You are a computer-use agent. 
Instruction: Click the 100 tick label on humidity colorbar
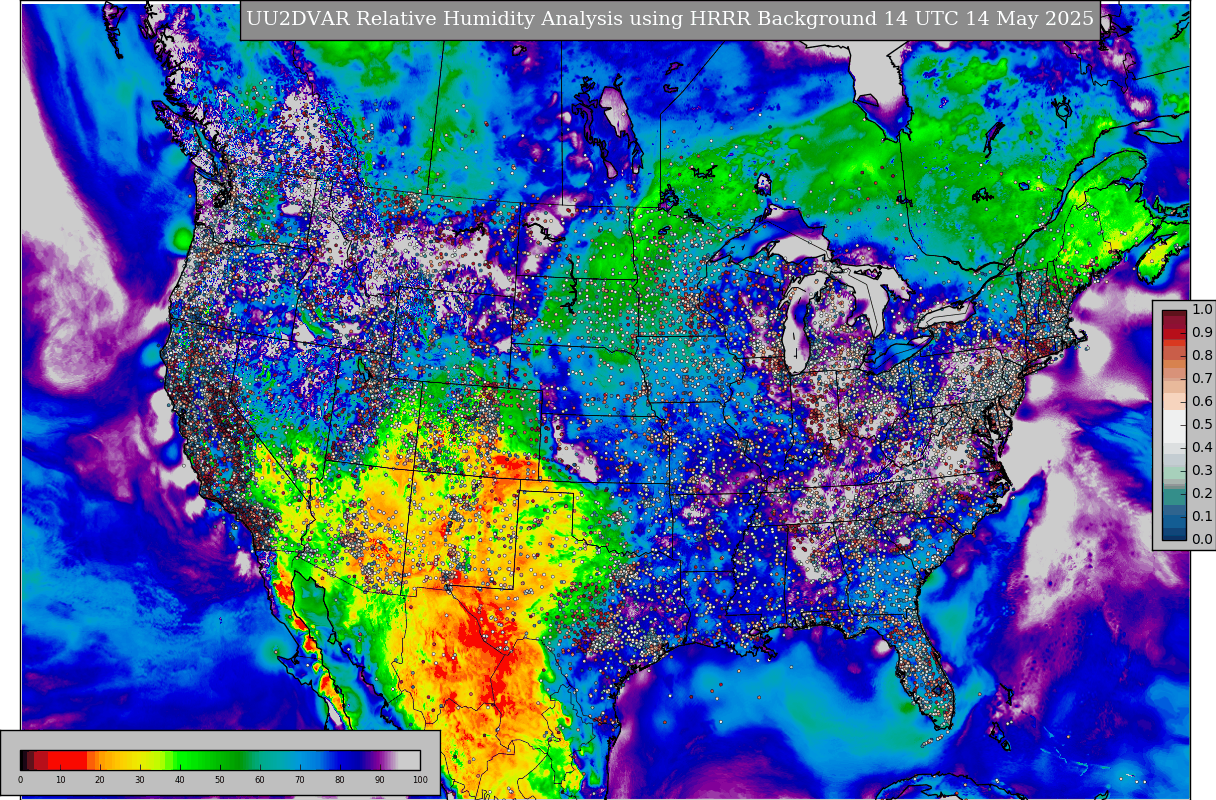pos(420,780)
